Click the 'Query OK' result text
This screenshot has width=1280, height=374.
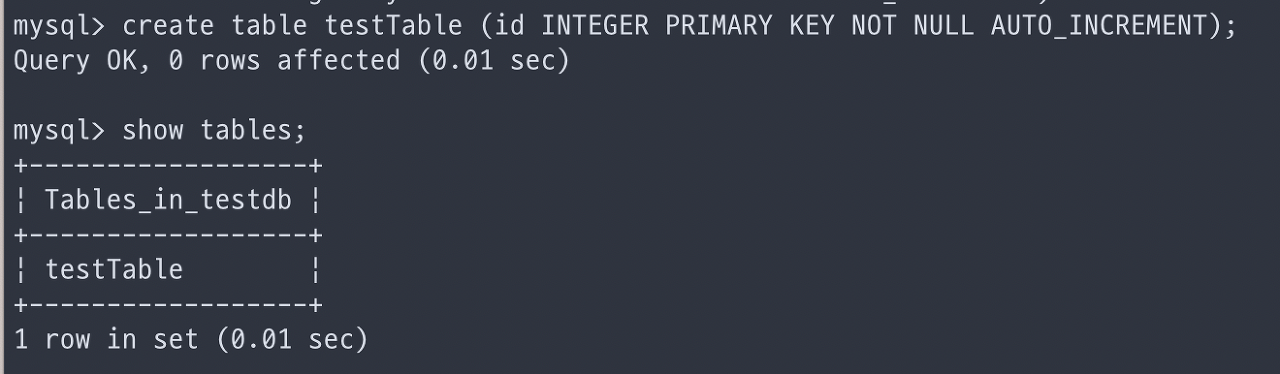(75, 61)
